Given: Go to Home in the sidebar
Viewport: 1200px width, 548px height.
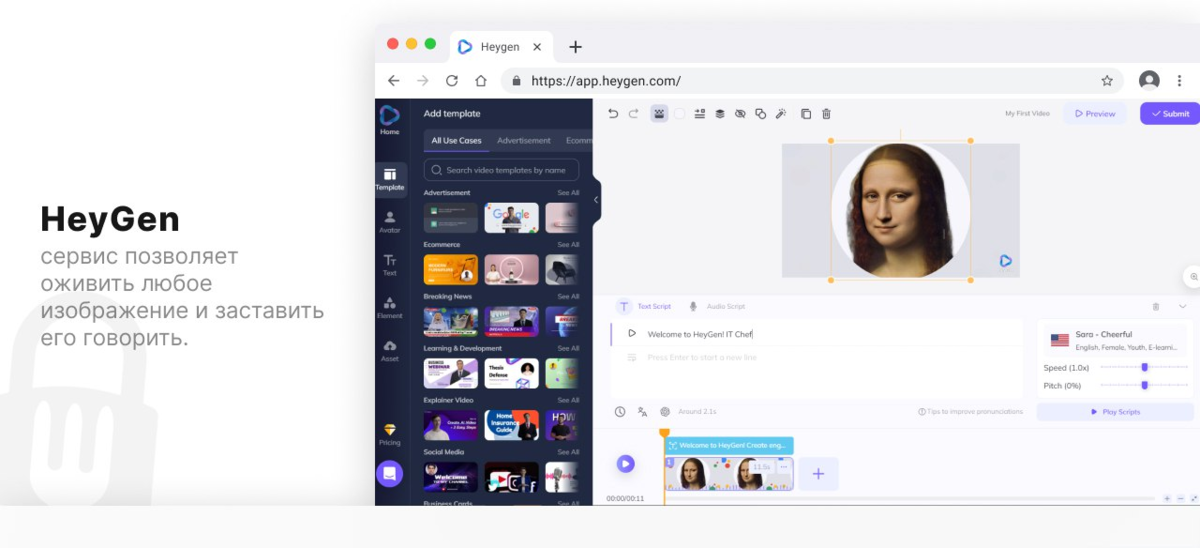Looking at the screenshot, I should pyautogui.click(x=389, y=121).
